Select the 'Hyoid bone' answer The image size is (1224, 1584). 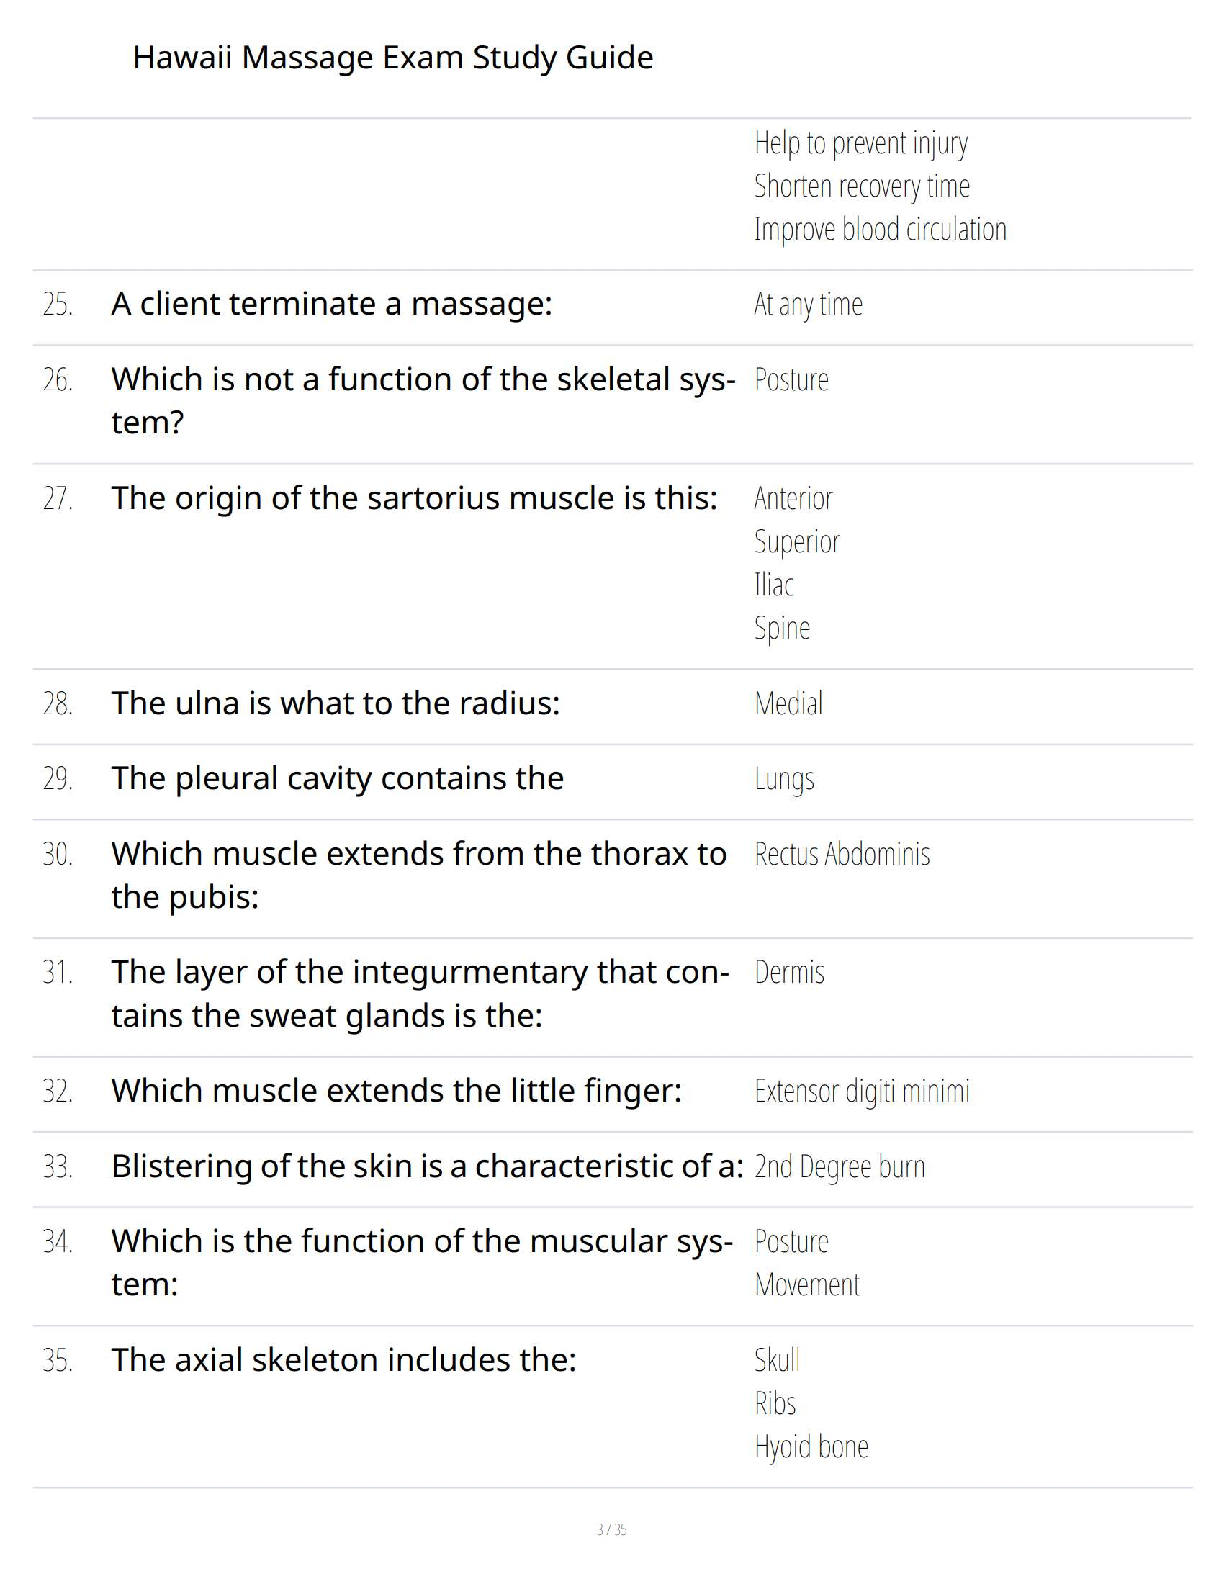point(812,1447)
